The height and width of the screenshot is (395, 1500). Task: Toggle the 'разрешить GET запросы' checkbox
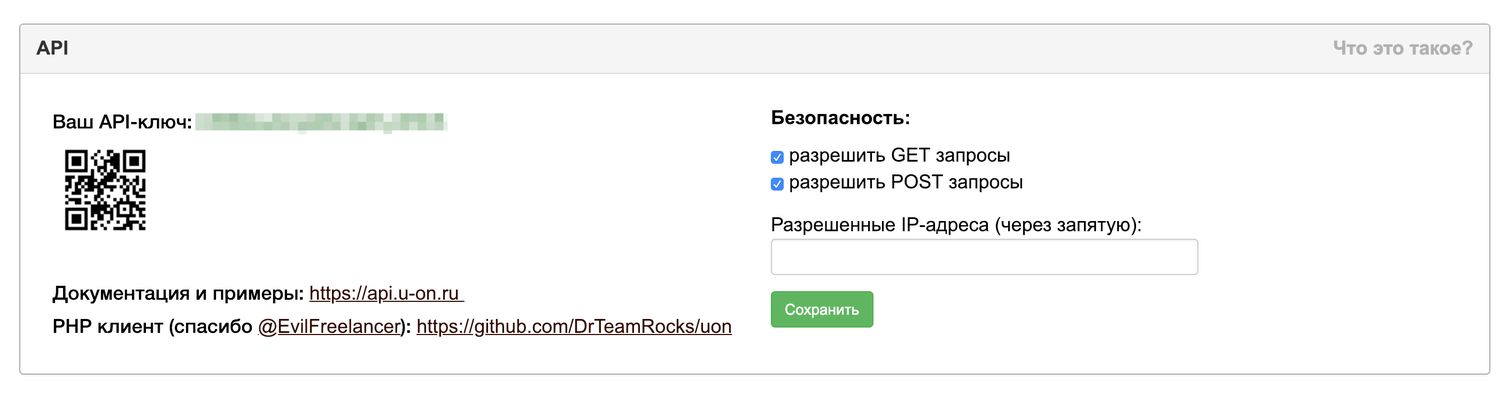pos(777,157)
